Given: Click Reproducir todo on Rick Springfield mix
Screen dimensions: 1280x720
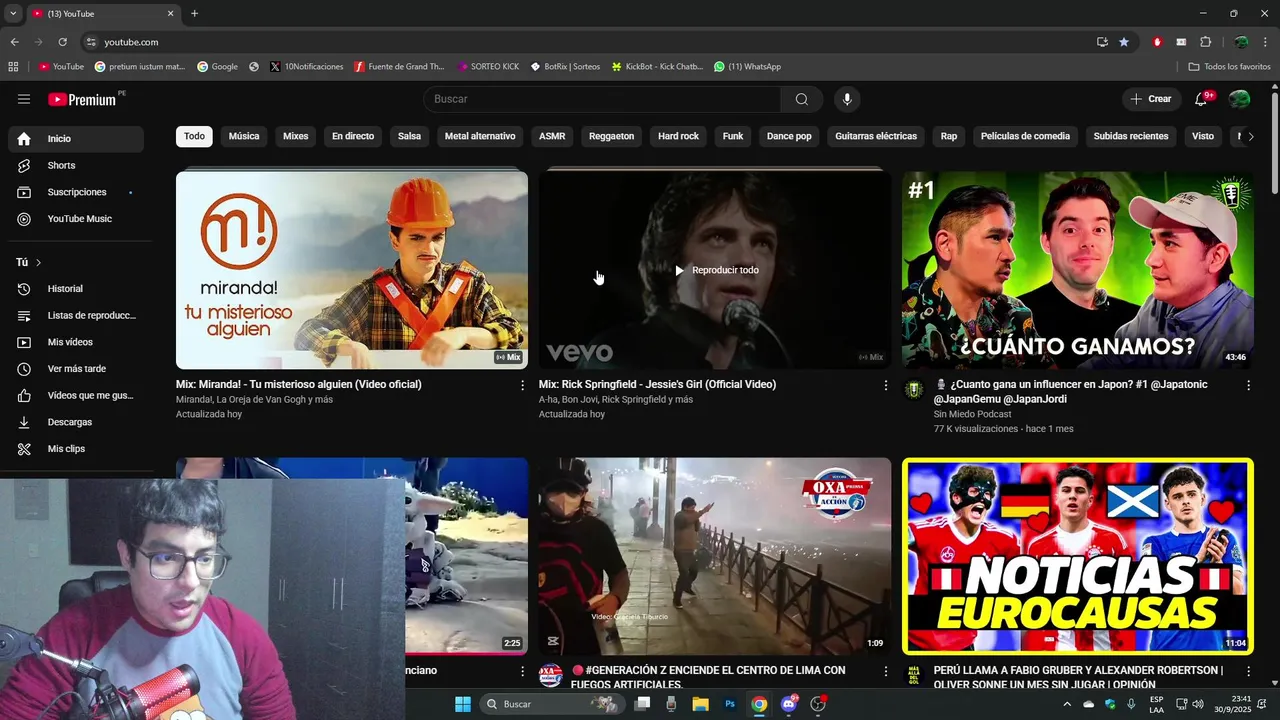Looking at the screenshot, I should tap(716, 270).
